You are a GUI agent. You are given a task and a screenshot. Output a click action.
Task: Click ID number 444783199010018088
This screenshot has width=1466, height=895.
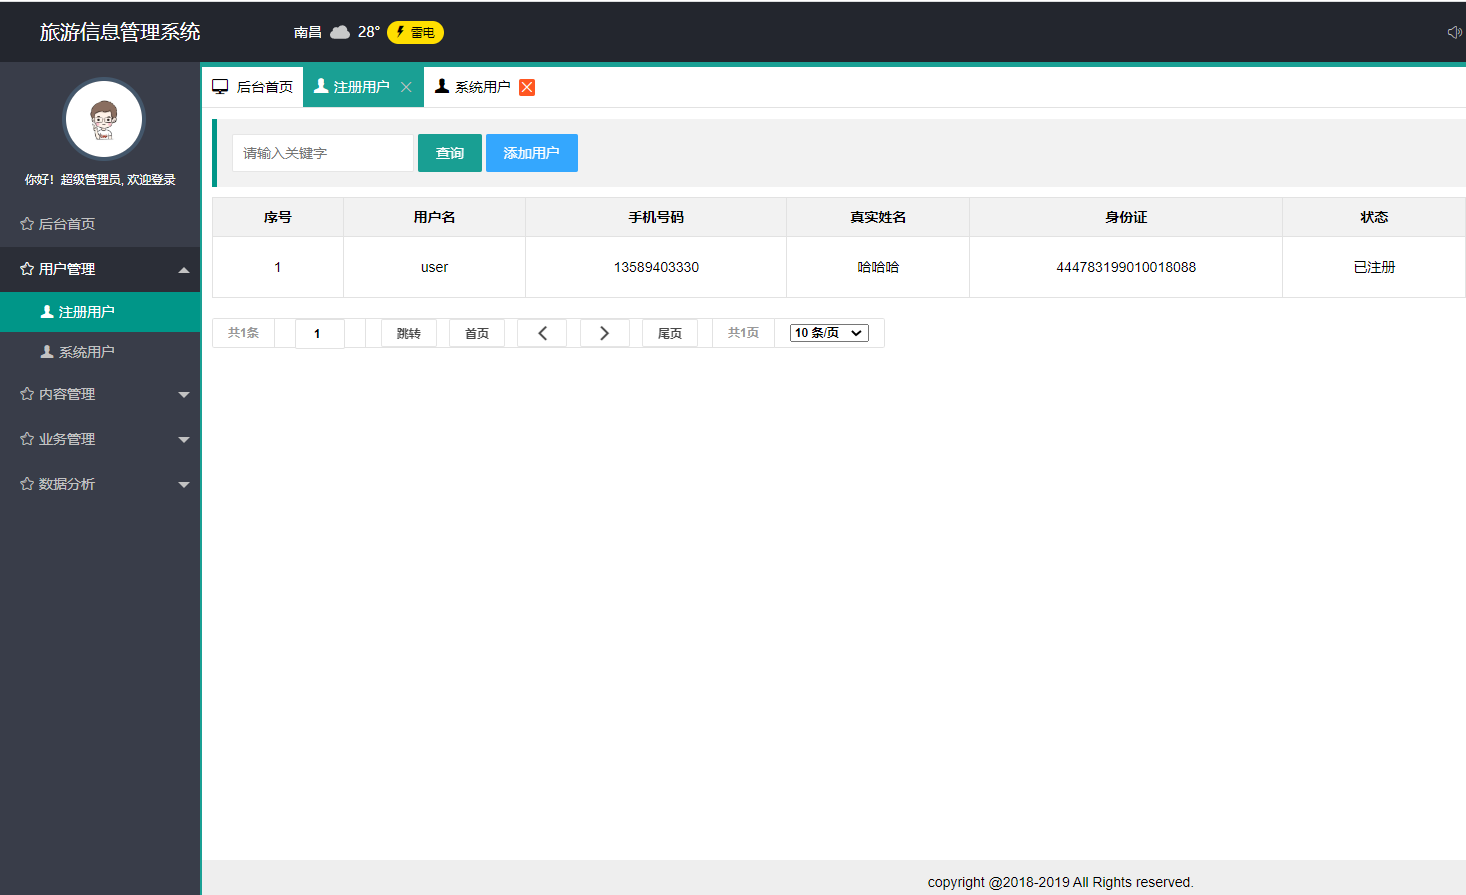(x=1126, y=267)
